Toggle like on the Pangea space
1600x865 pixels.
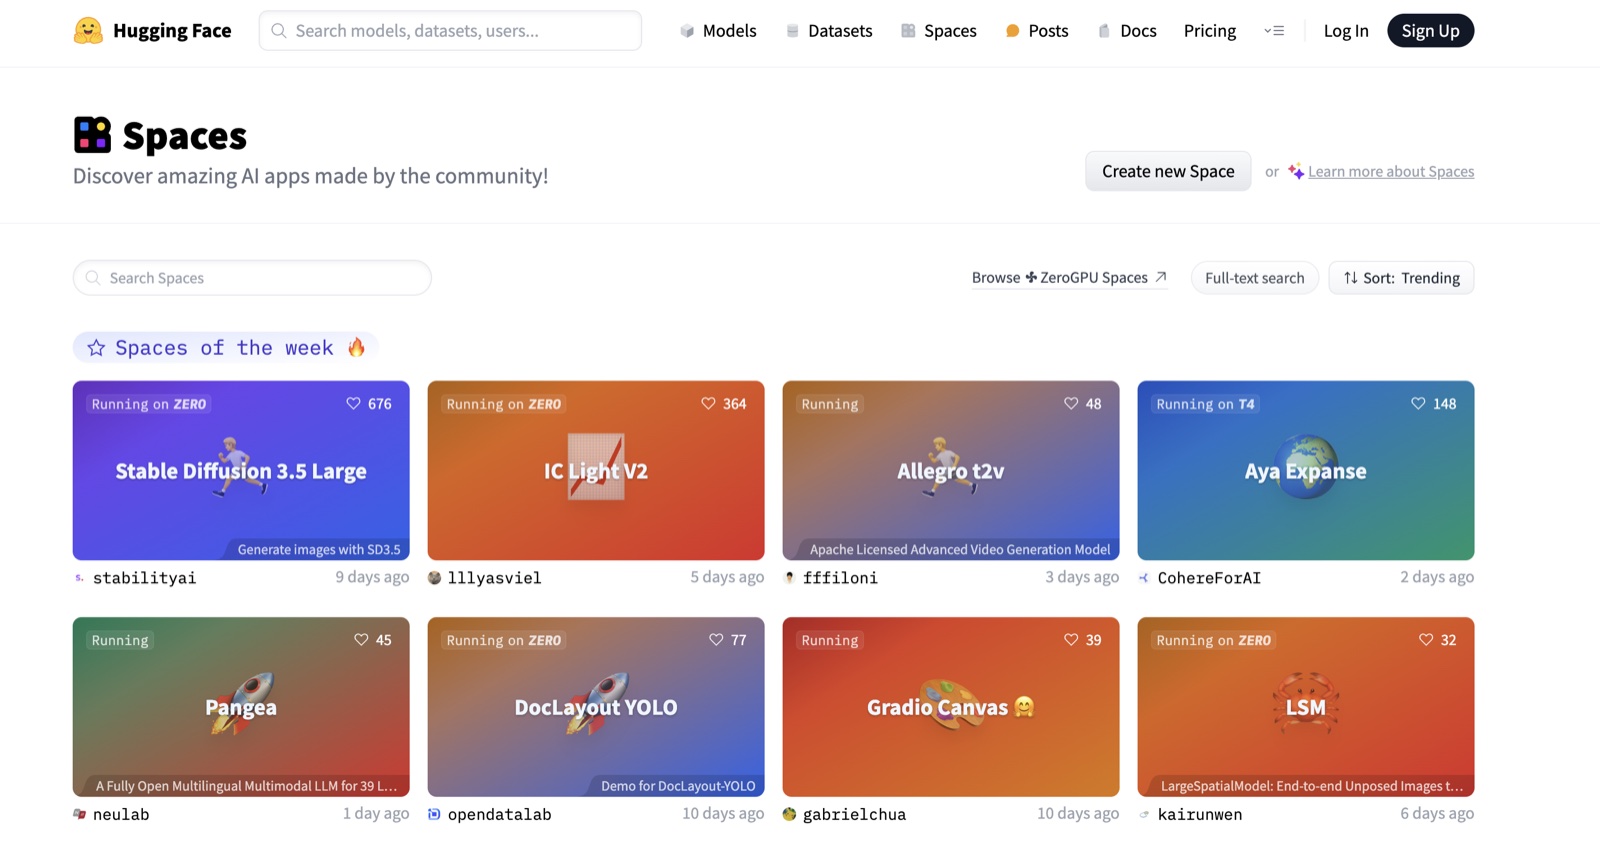[x=361, y=640]
